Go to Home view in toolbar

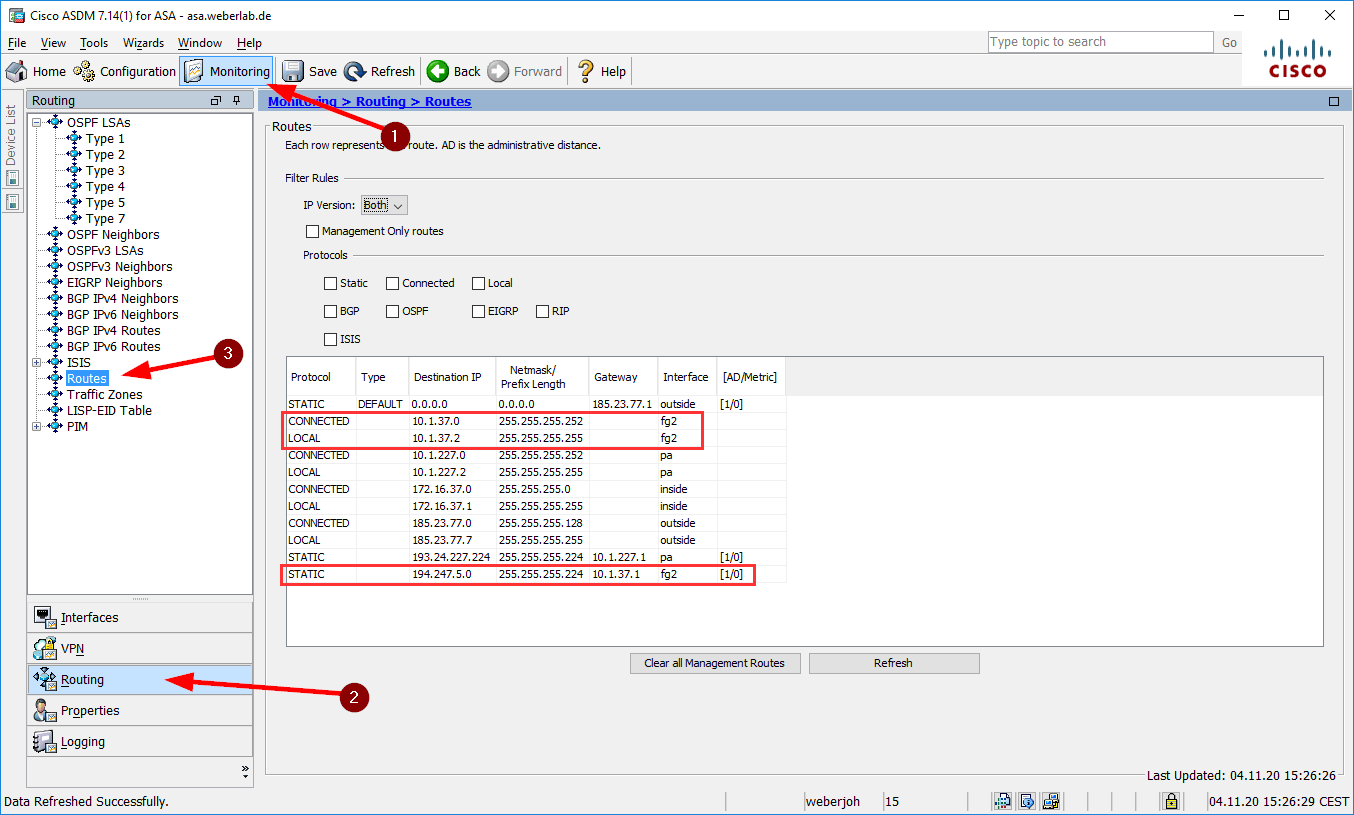(36, 71)
